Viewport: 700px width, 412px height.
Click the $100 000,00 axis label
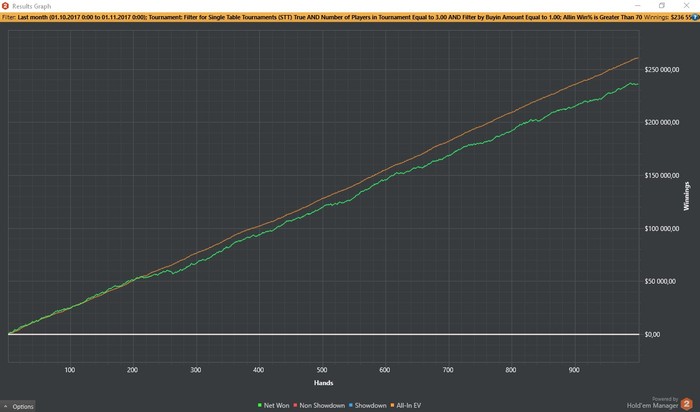click(x=662, y=229)
